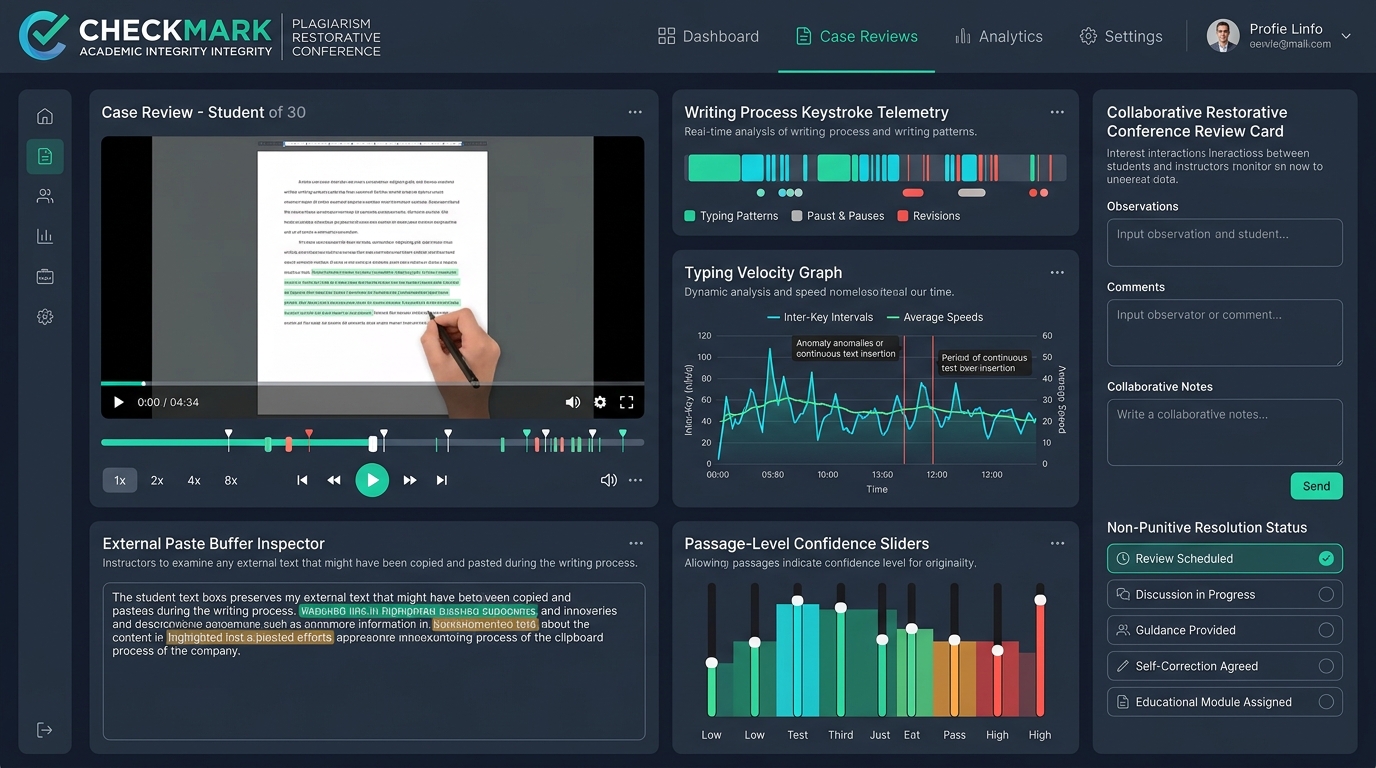This screenshot has height=768, width=1376.
Task: Go to the Dashboard tab
Action: pos(708,36)
